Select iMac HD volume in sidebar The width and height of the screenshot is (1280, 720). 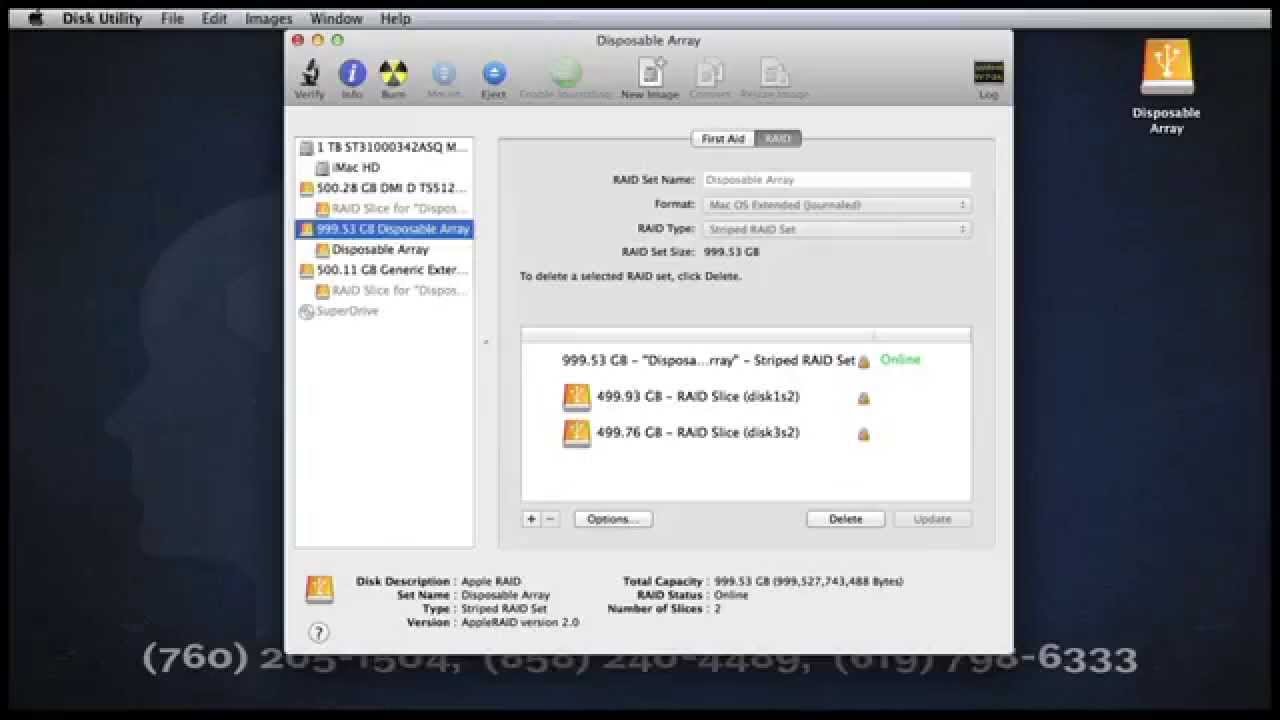coord(384,168)
